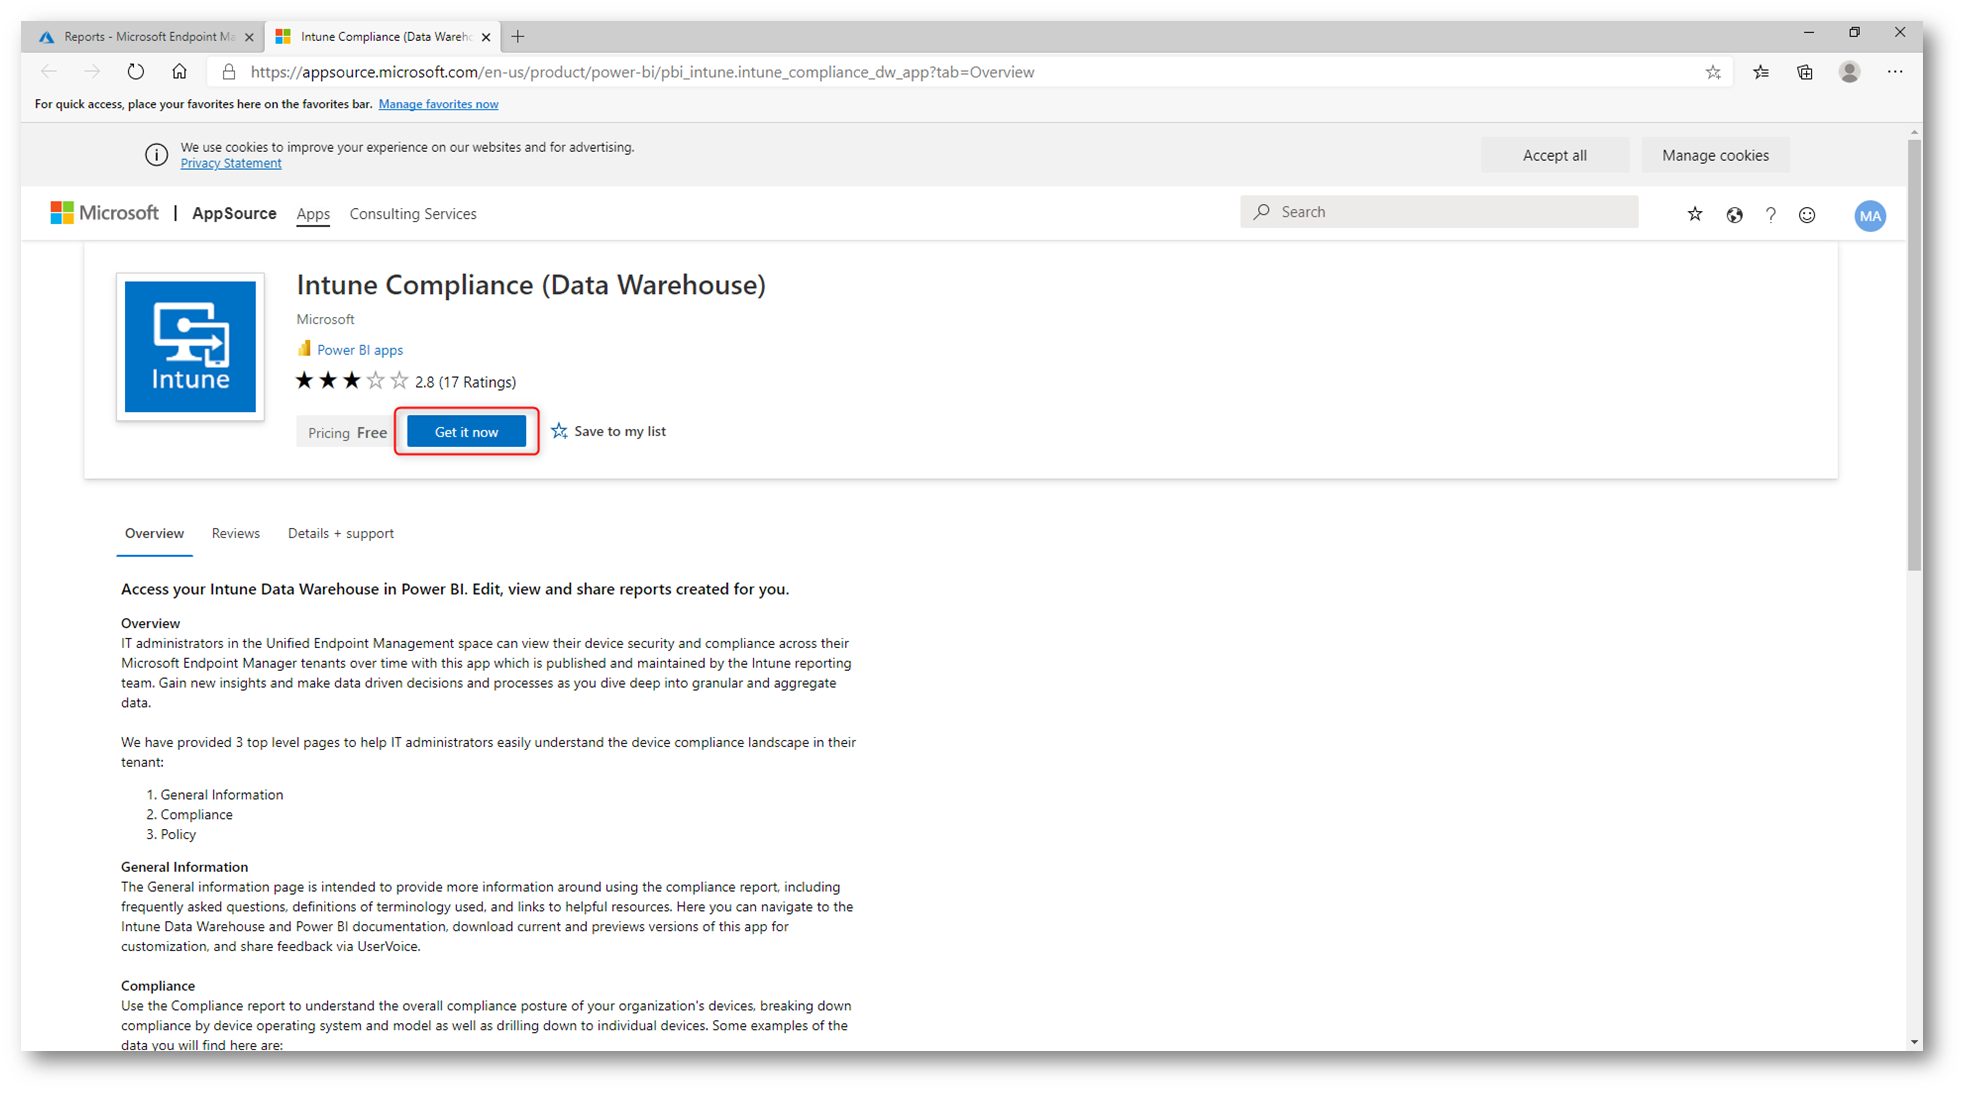Image resolution: width=1965 pixels, height=1093 pixels.
Task: Click the Microsoft logo
Action: tap(105, 213)
